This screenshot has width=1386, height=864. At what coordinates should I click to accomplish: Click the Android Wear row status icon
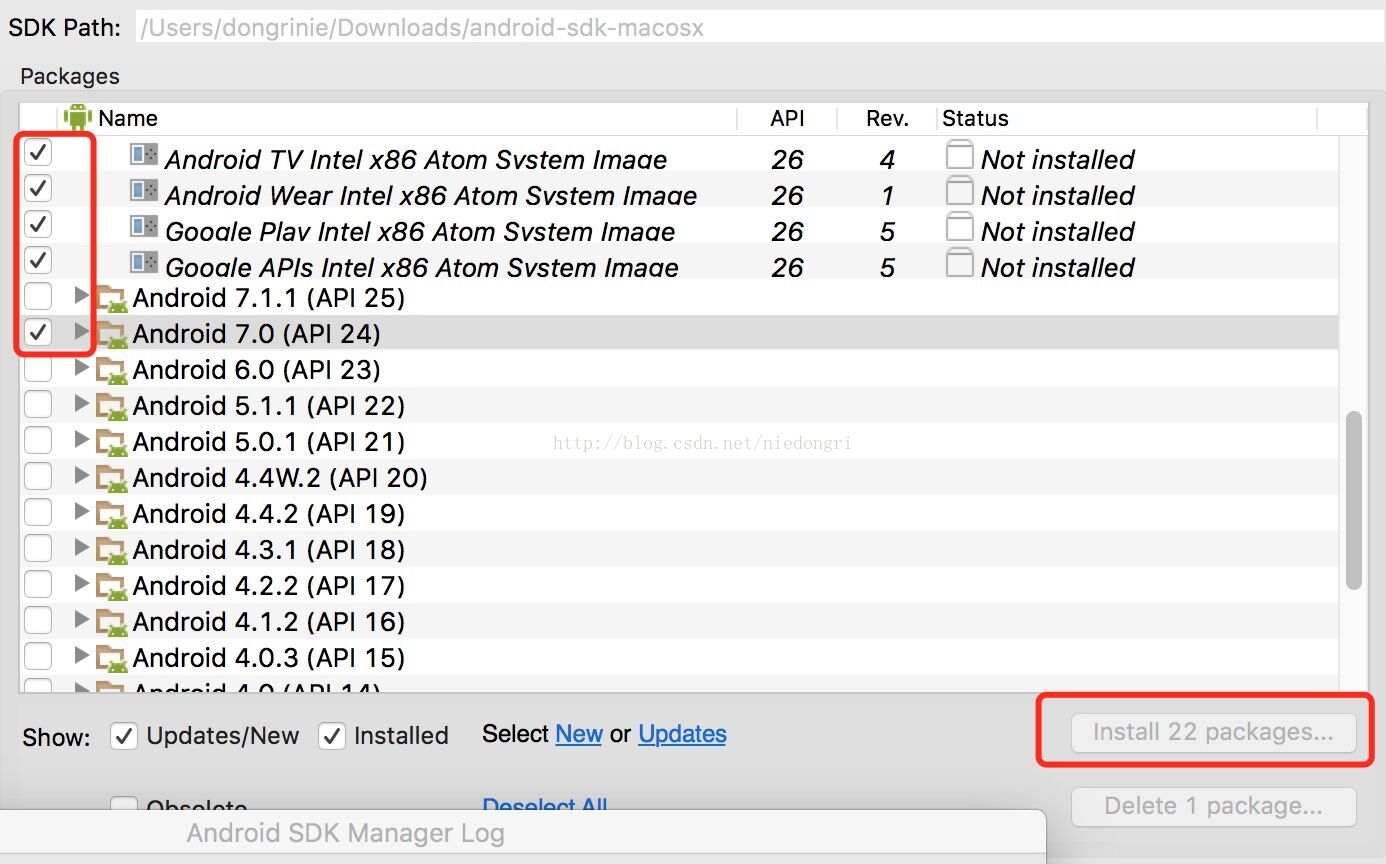coord(960,191)
